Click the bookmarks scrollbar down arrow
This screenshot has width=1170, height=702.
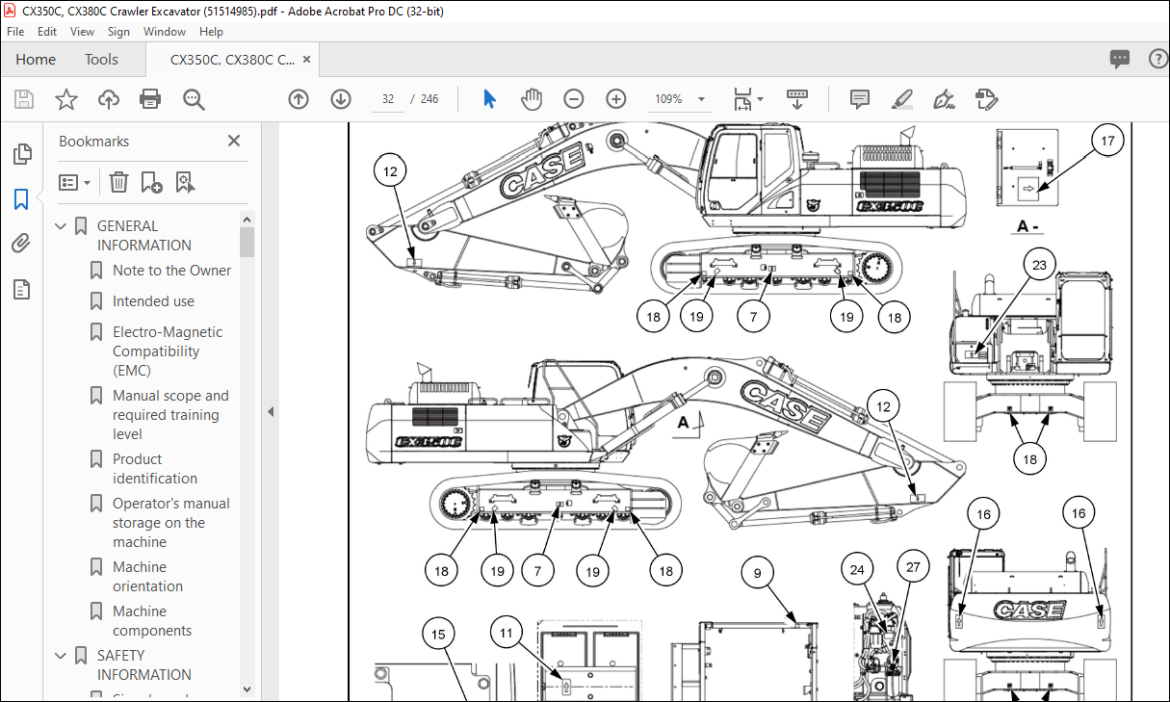[247, 690]
